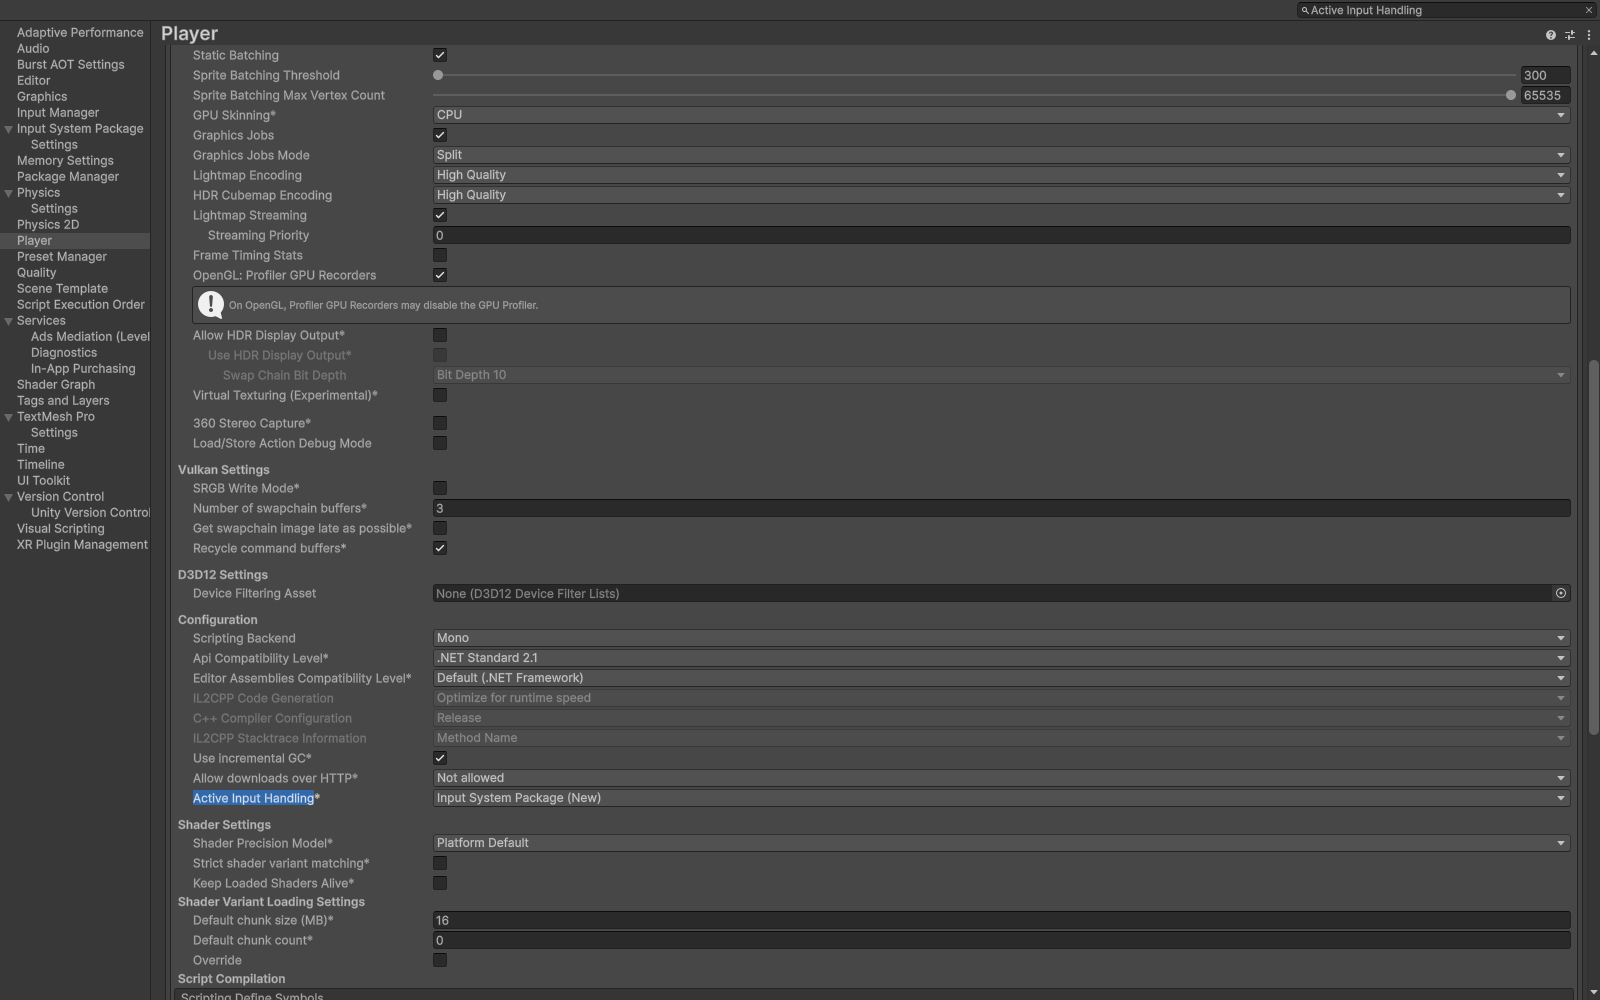
Task: Open the GPU Skinning dropdown
Action: 1001,115
